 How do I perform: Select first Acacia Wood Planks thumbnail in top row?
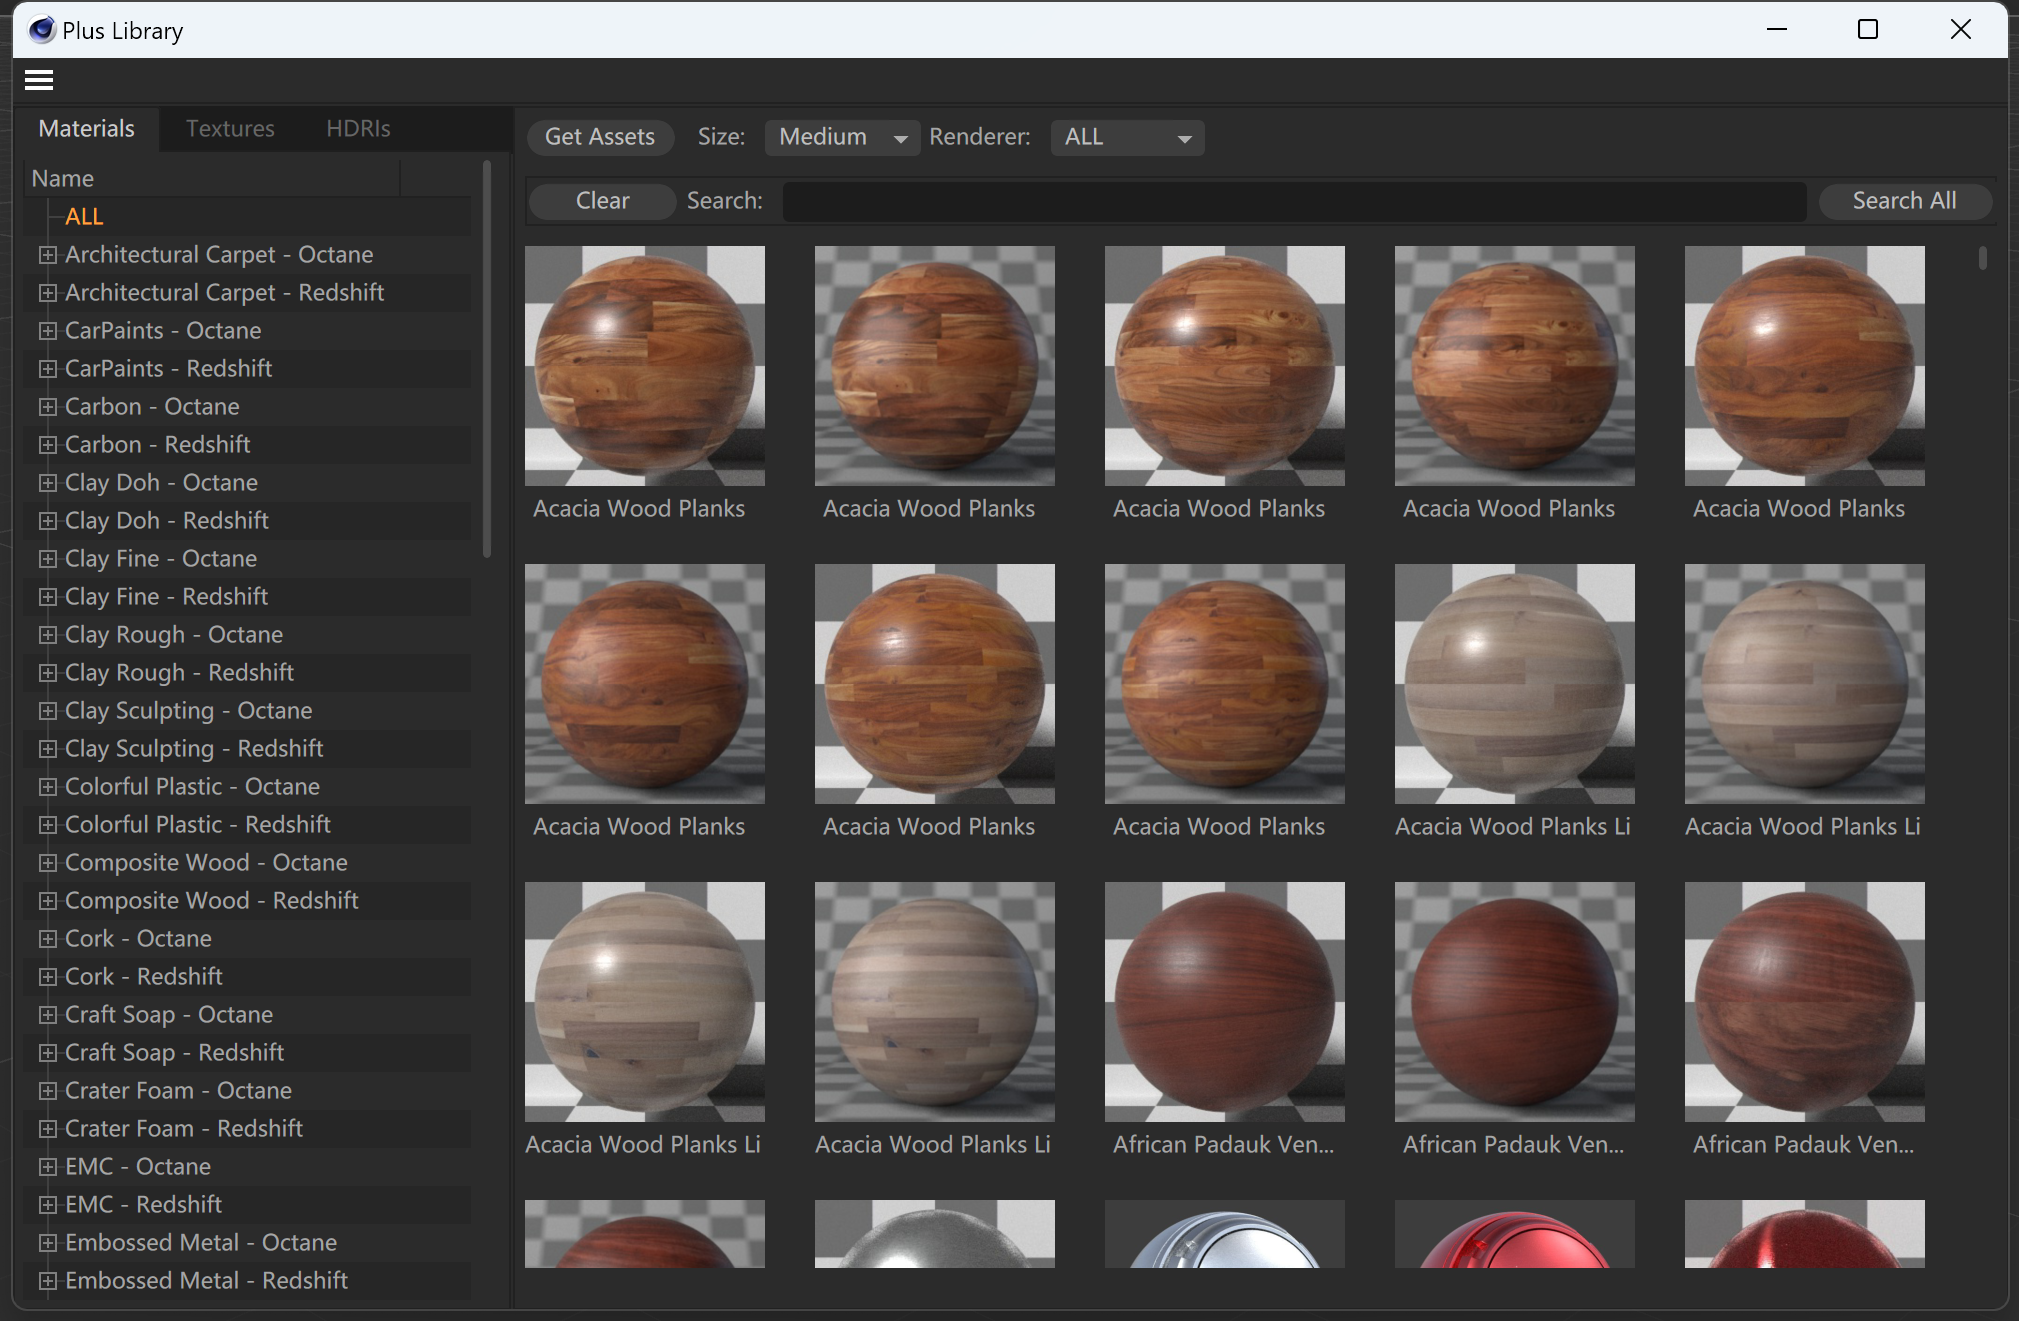click(x=645, y=366)
